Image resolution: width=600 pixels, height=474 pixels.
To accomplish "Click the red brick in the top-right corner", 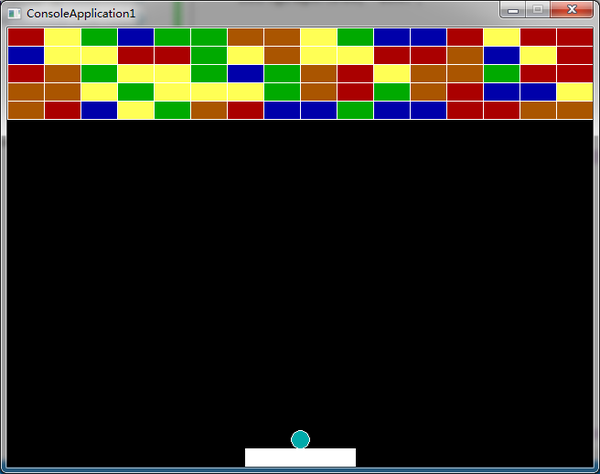I will click(x=575, y=37).
